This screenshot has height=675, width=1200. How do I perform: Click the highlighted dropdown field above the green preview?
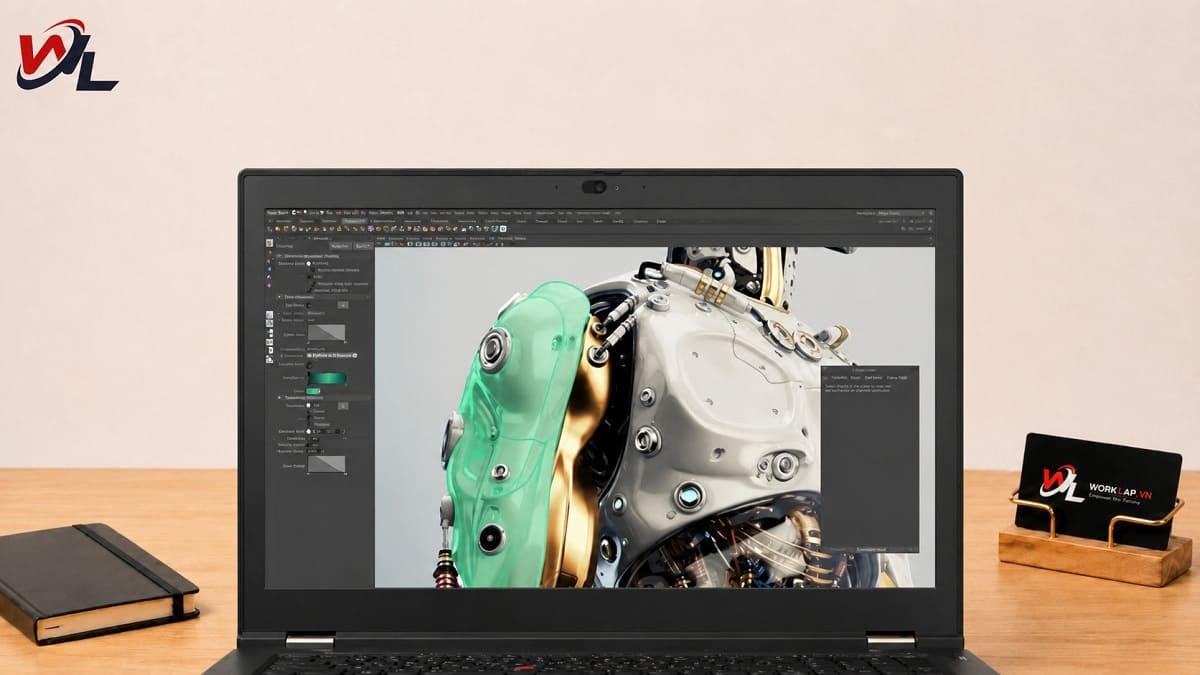coord(332,356)
